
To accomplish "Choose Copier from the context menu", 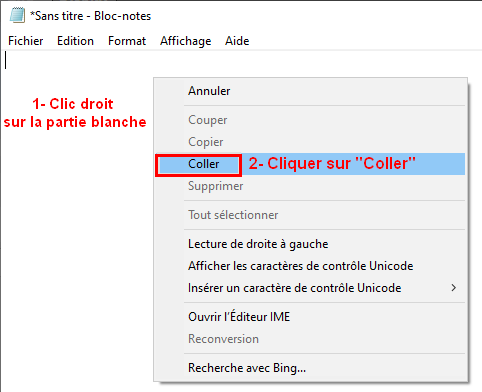I will [310, 142].
